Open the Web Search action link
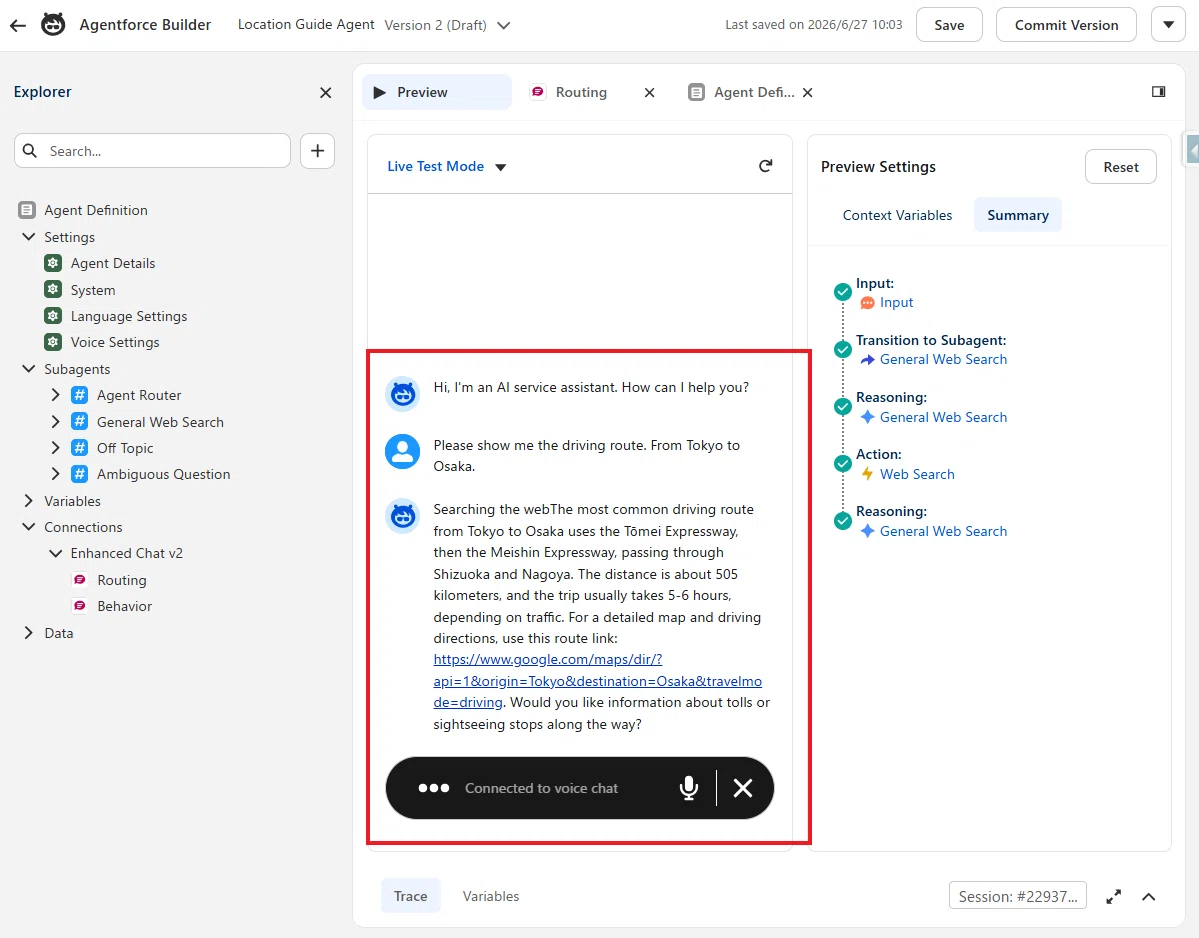 917,474
